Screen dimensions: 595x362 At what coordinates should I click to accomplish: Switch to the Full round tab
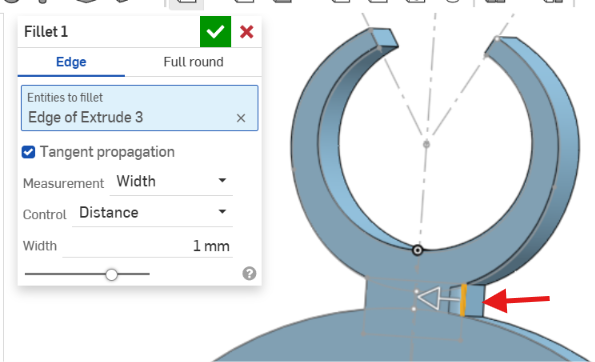[193, 62]
